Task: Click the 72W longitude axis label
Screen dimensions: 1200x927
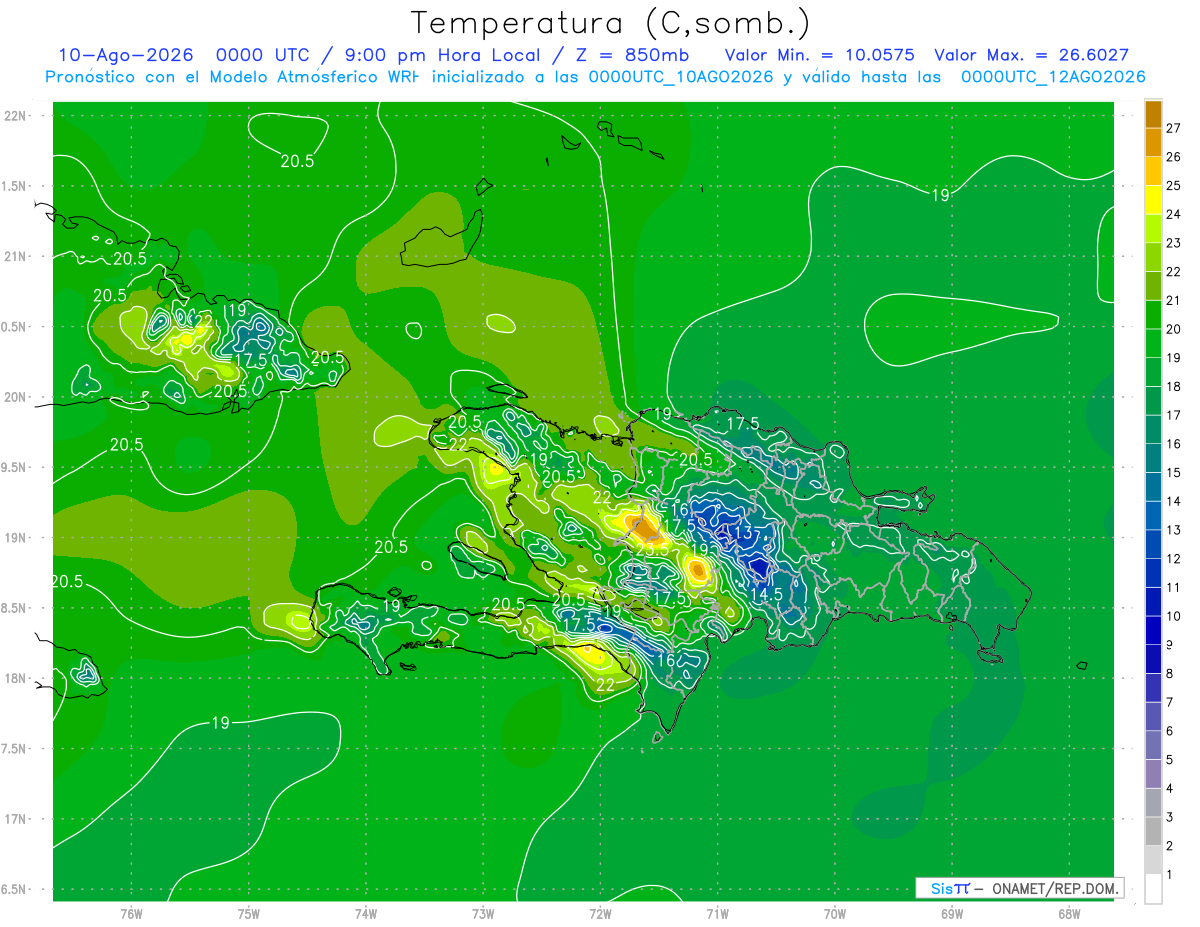Action: 600,913
